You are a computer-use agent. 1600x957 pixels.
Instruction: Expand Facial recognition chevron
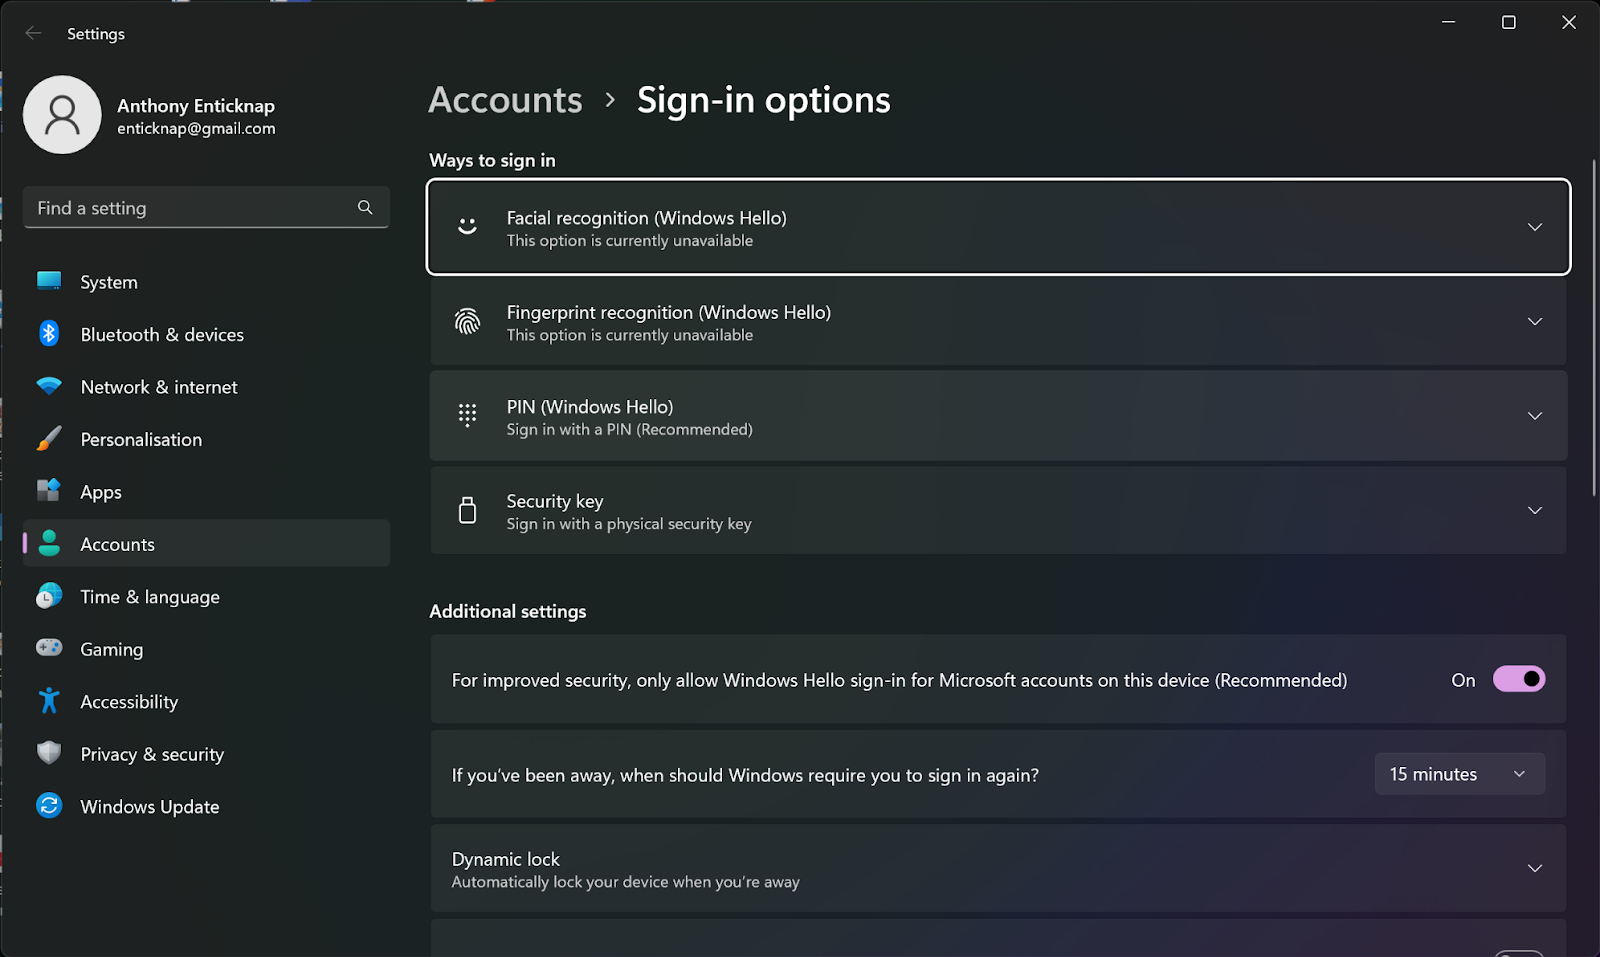[1535, 227]
